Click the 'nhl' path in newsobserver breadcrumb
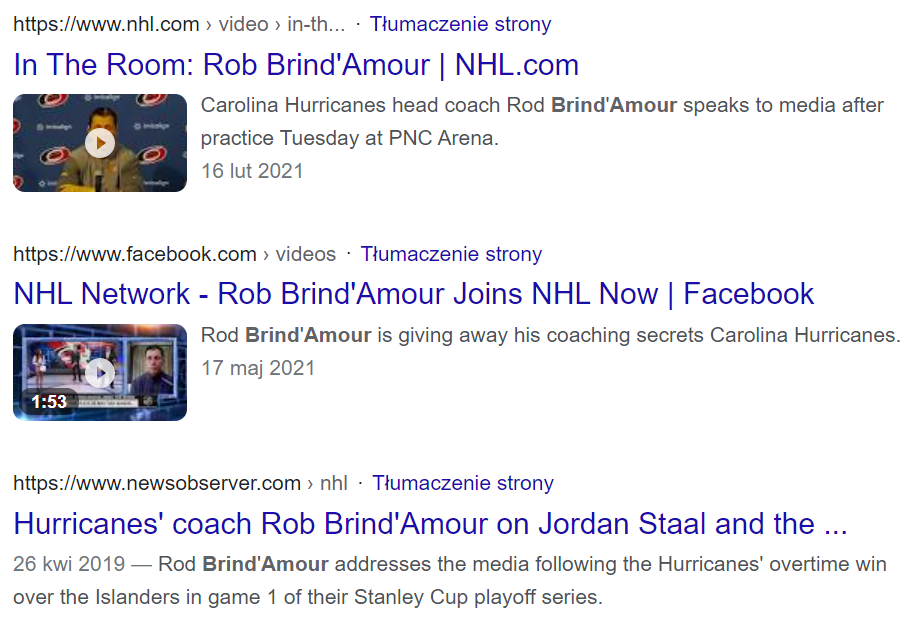Screen dimensions: 907x638 (x=334, y=483)
